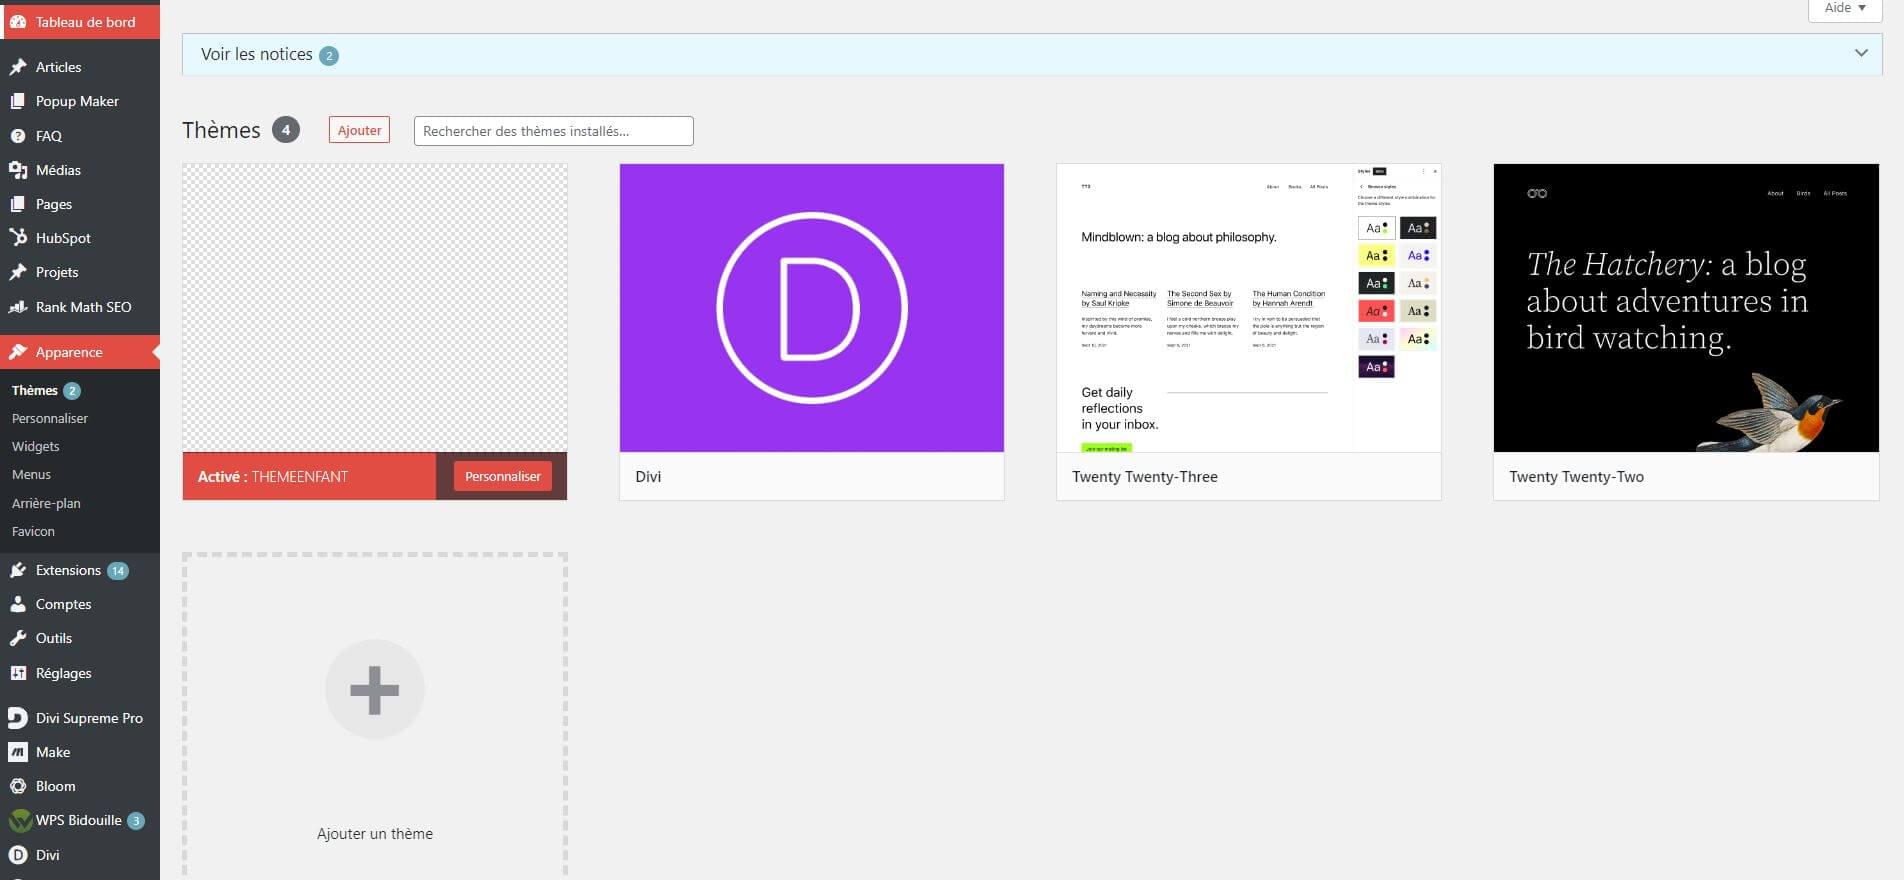Select the Divi theme thumbnail
This screenshot has width=1904, height=880.
click(812, 308)
